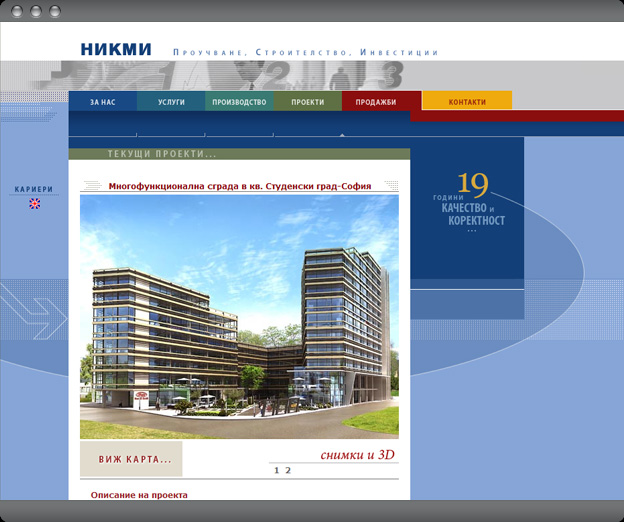Screen dimensions: 624x522
Task: Click the third window control button
Action: (x=55, y=11)
